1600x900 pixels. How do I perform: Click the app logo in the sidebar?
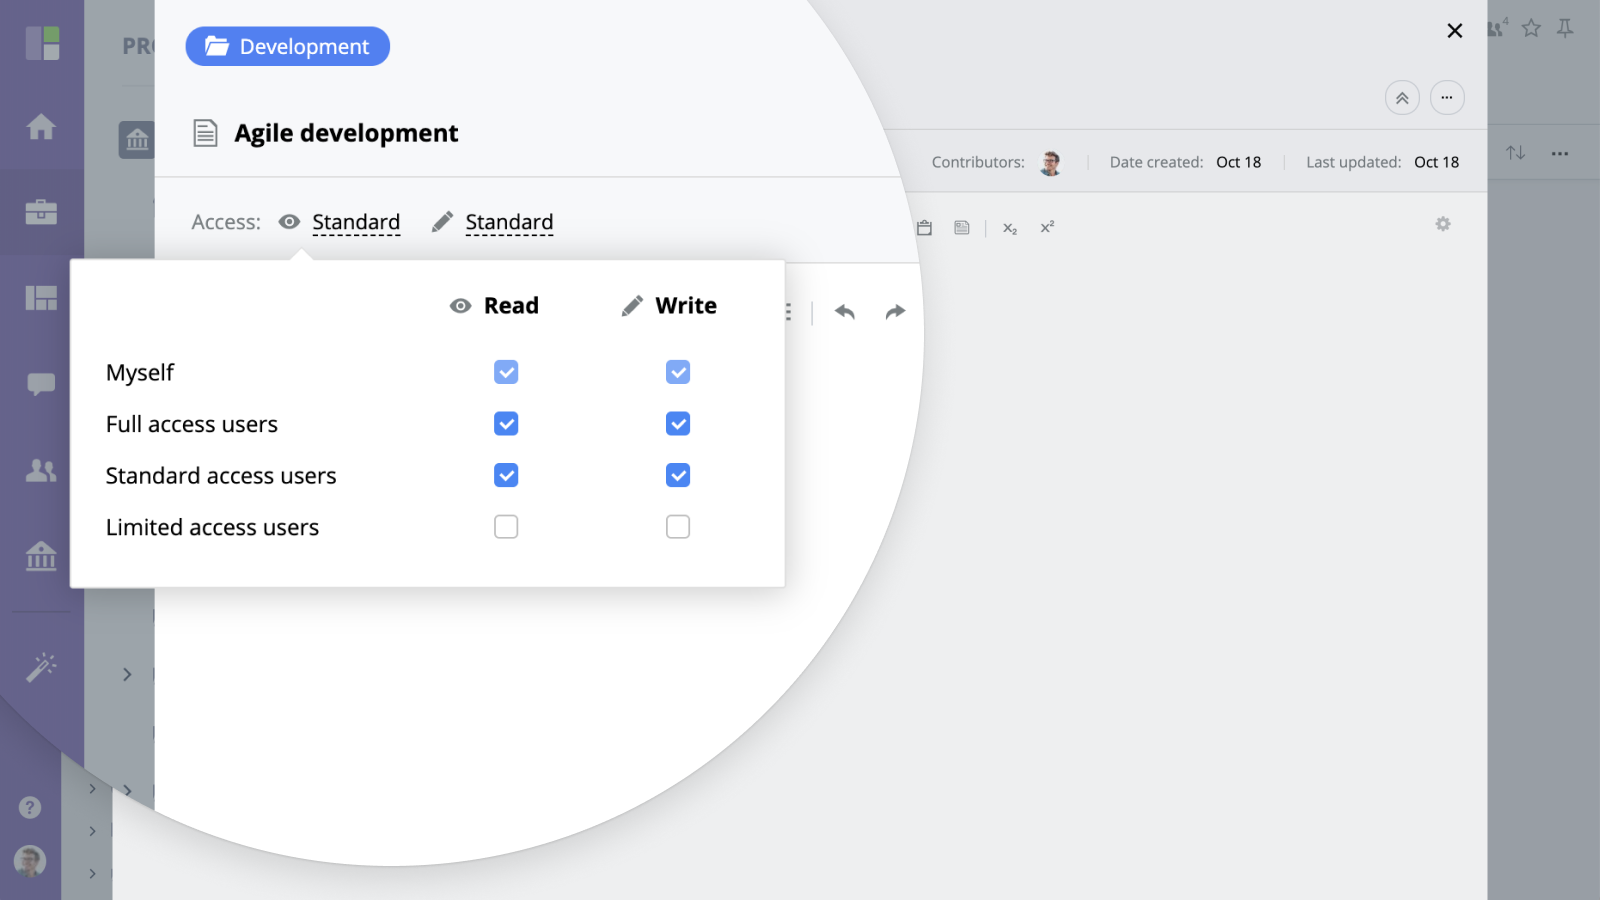pyautogui.click(x=43, y=43)
